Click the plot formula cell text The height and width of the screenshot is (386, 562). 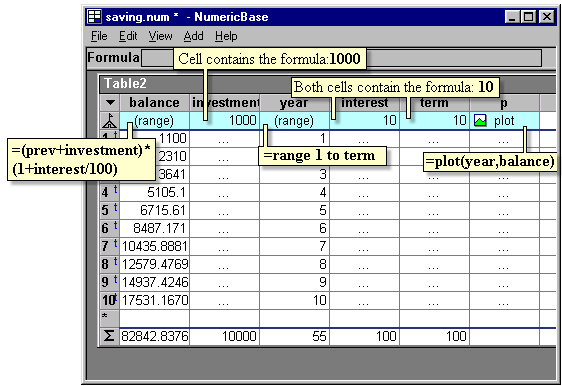pos(504,121)
